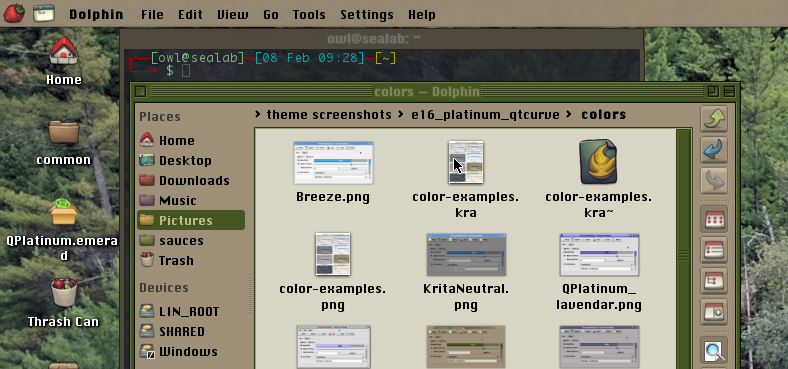The width and height of the screenshot is (788, 369).
Task: Open the Tools menu
Action: [x=309, y=15]
